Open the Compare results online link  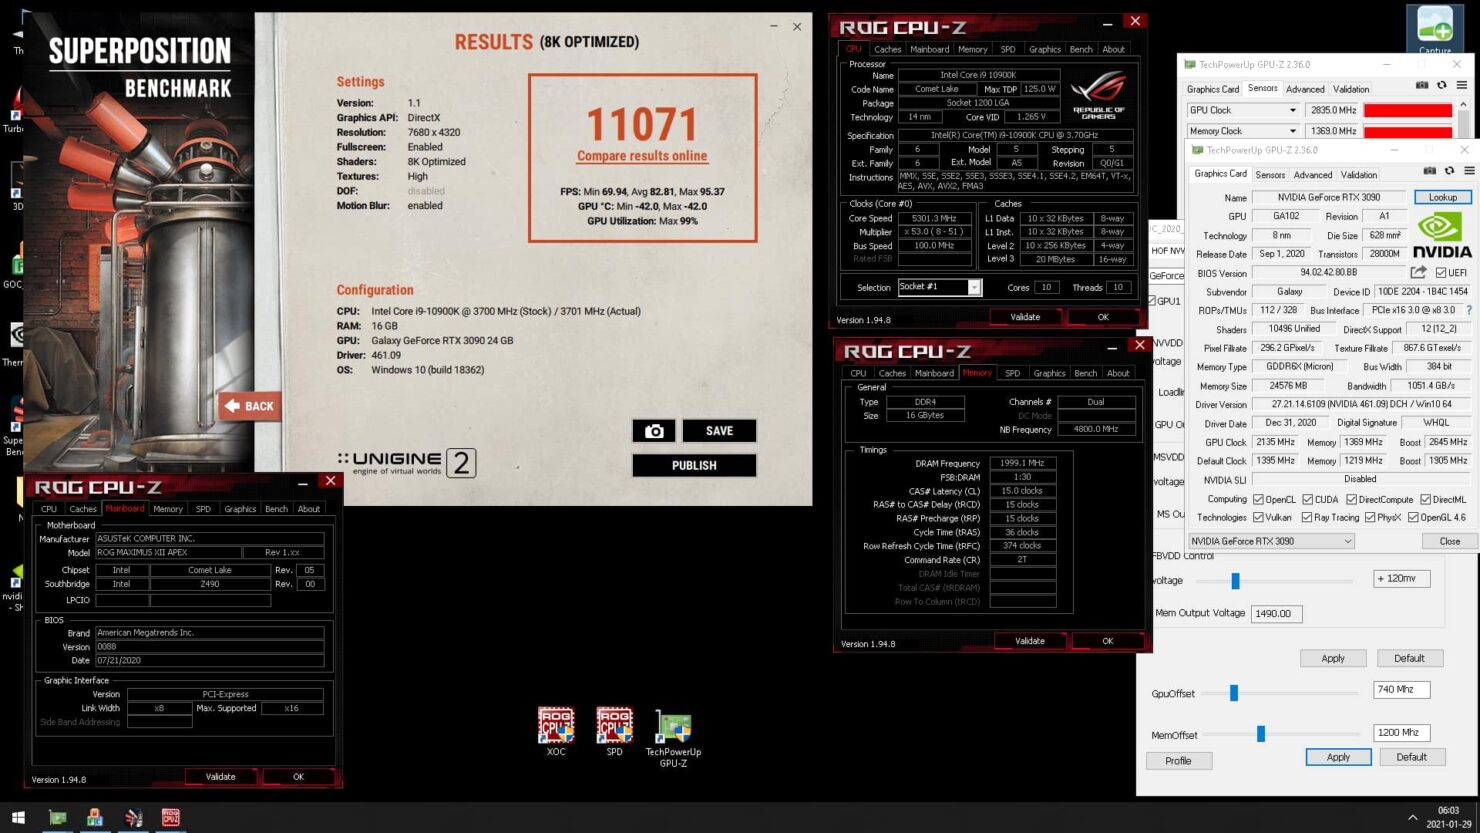[x=642, y=156]
